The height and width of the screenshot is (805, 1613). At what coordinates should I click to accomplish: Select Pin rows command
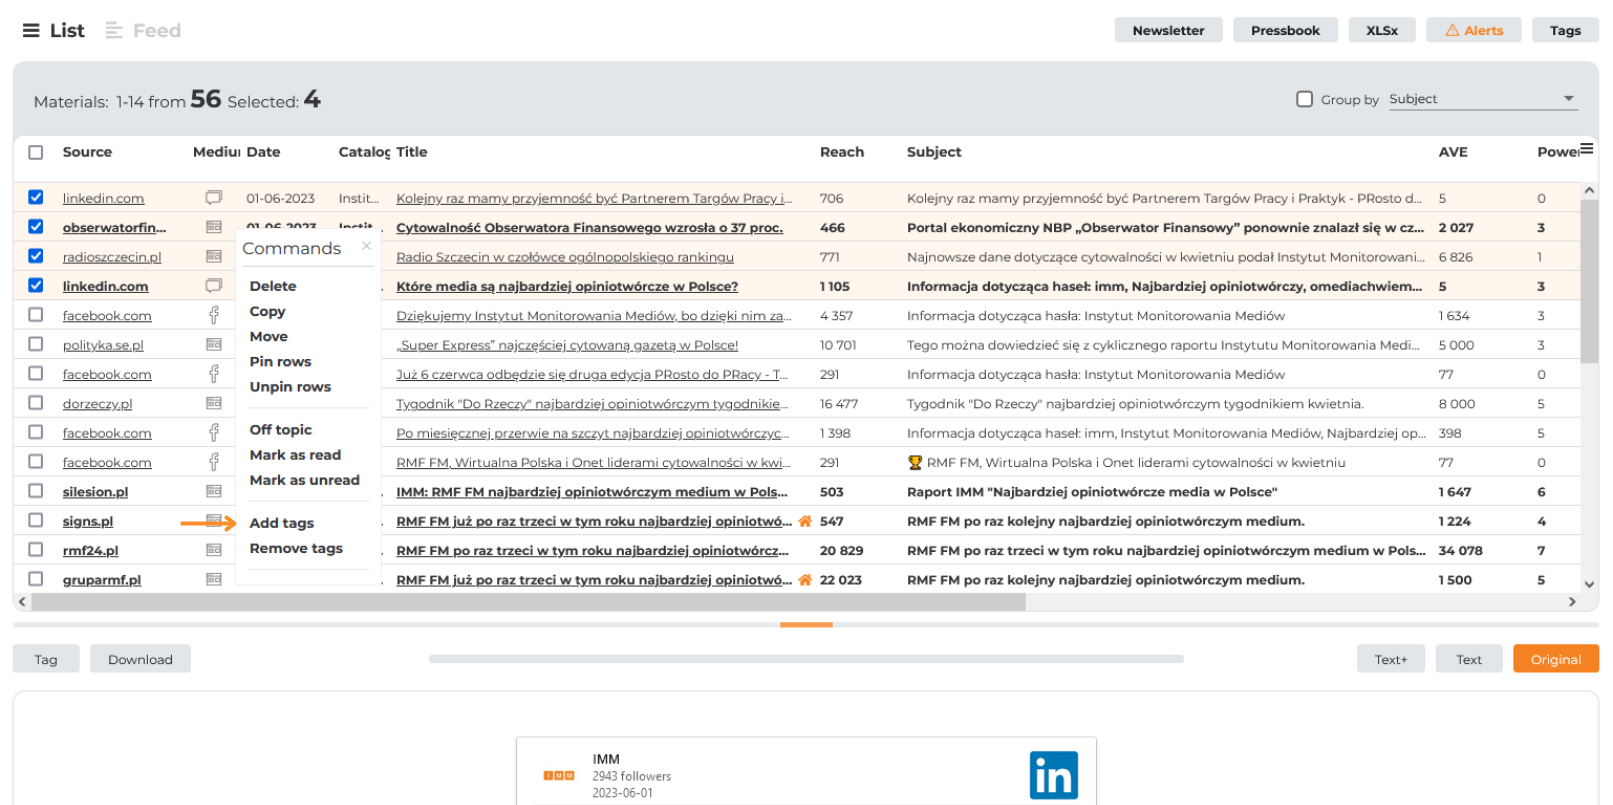(280, 362)
